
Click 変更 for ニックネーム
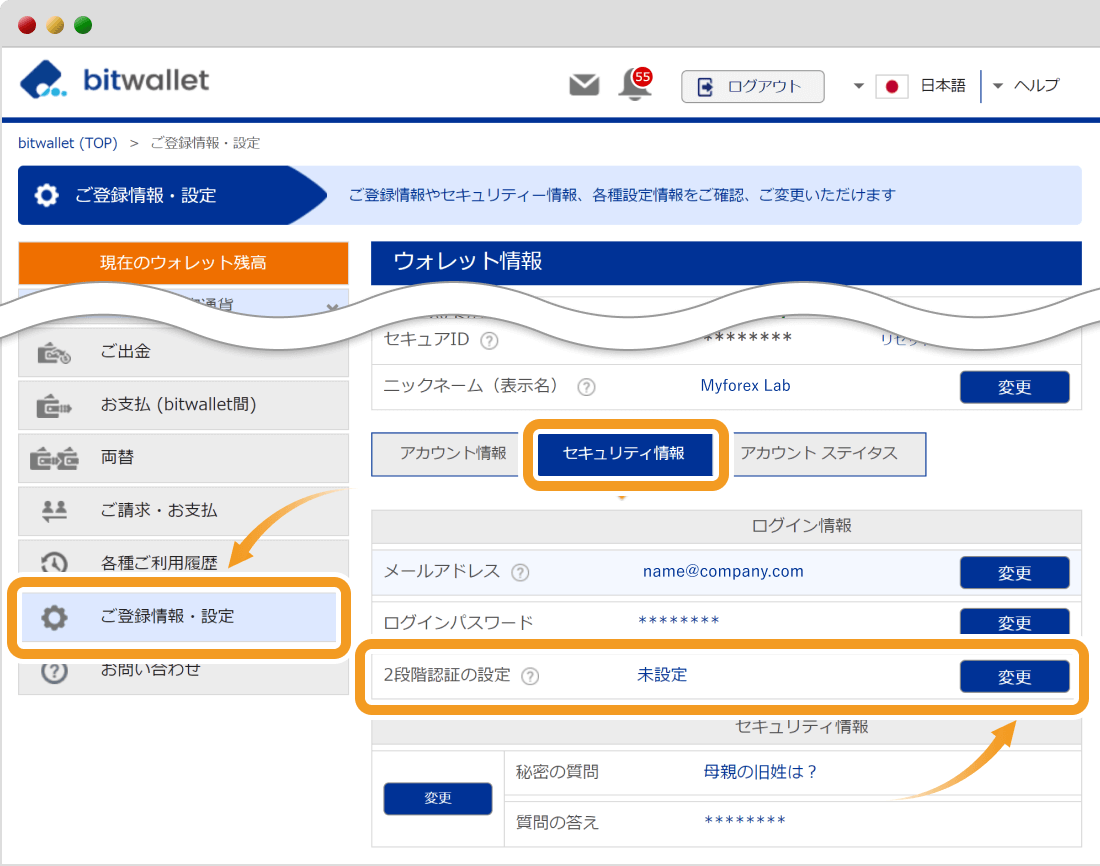[1014, 387]
